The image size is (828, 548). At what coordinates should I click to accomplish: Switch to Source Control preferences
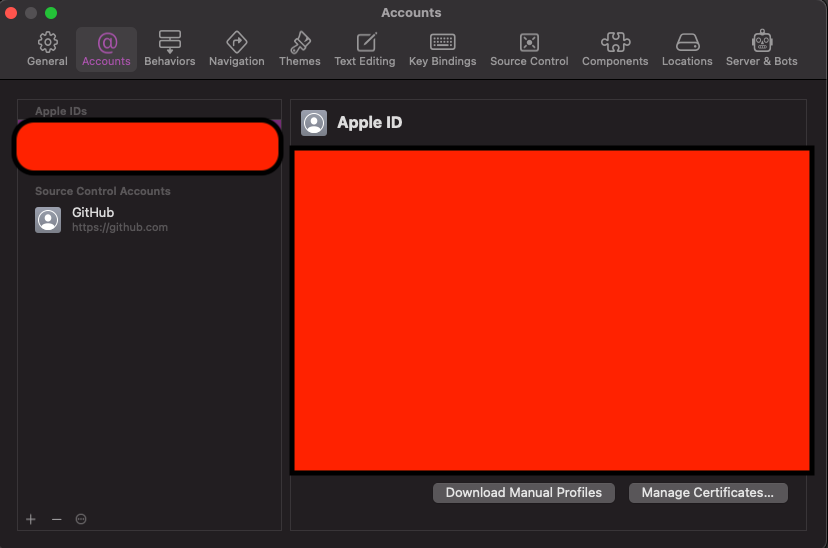click(x=529, y=49)
